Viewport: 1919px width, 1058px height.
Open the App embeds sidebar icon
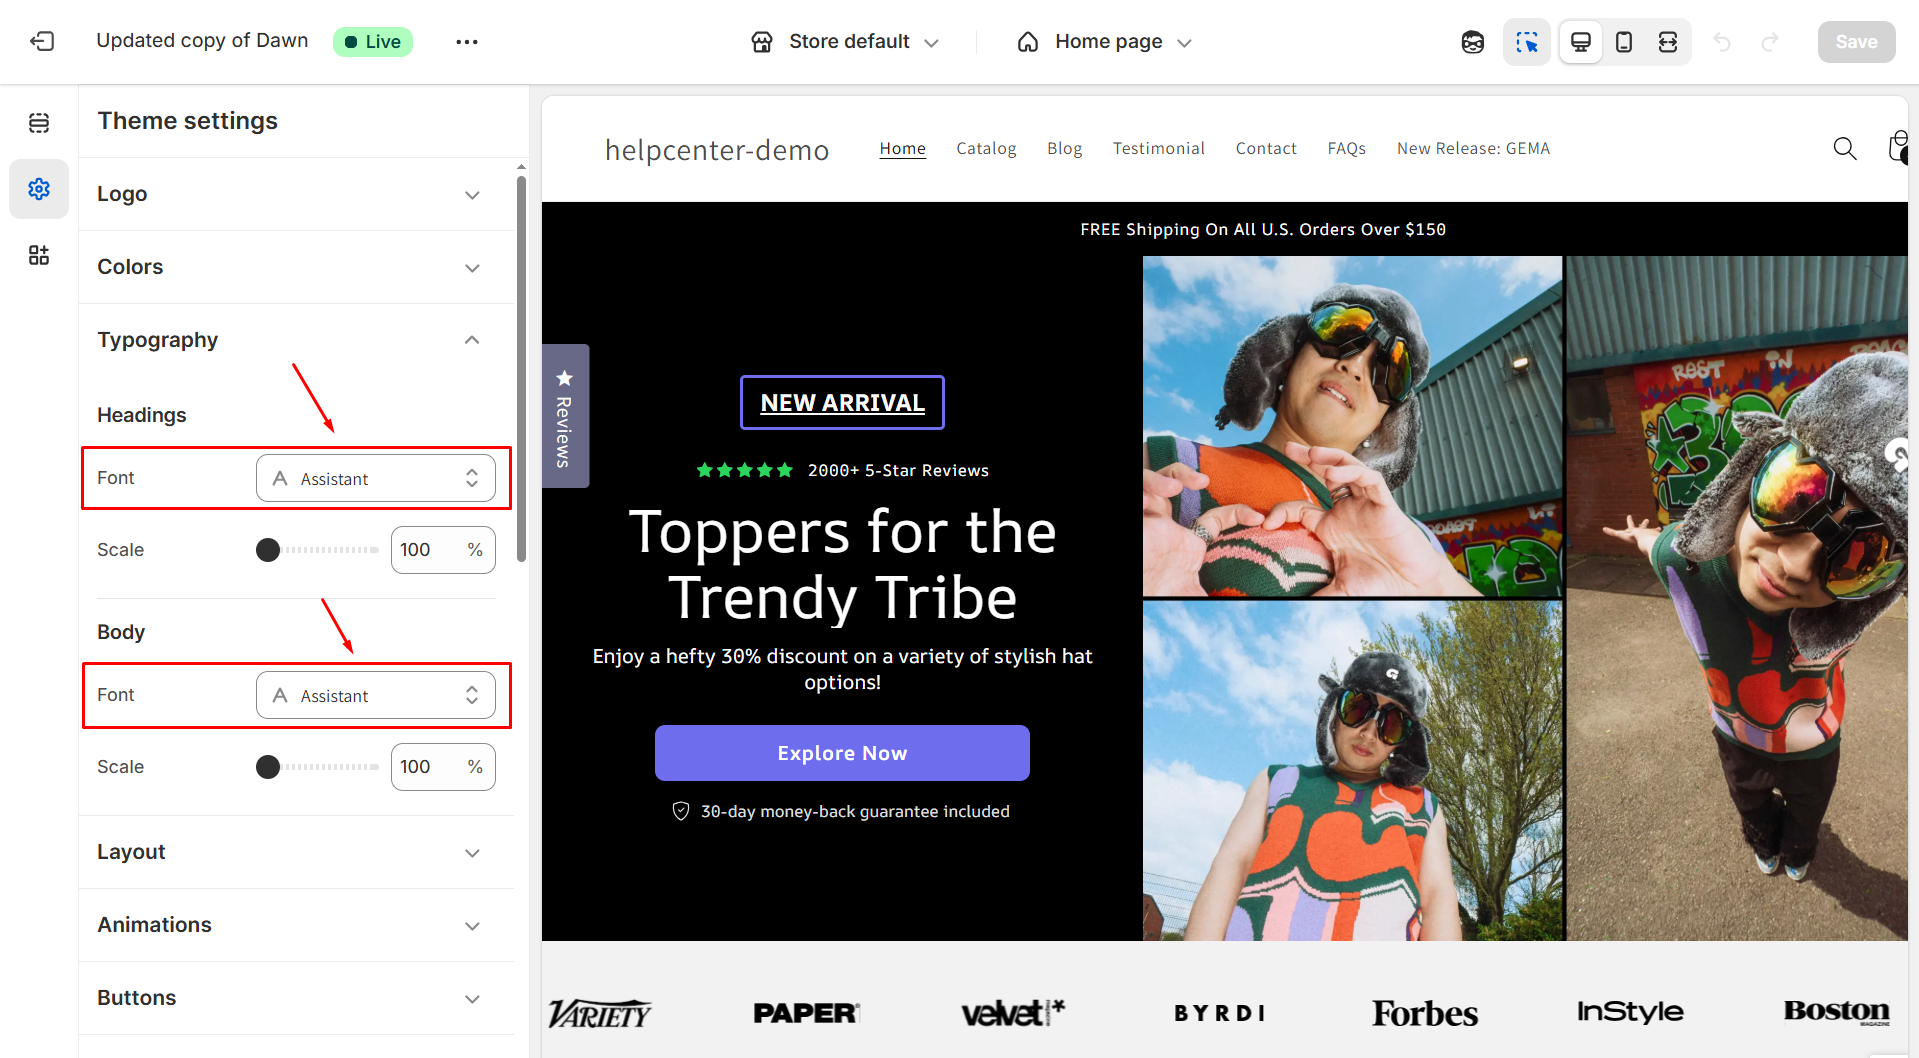(39, 255)
